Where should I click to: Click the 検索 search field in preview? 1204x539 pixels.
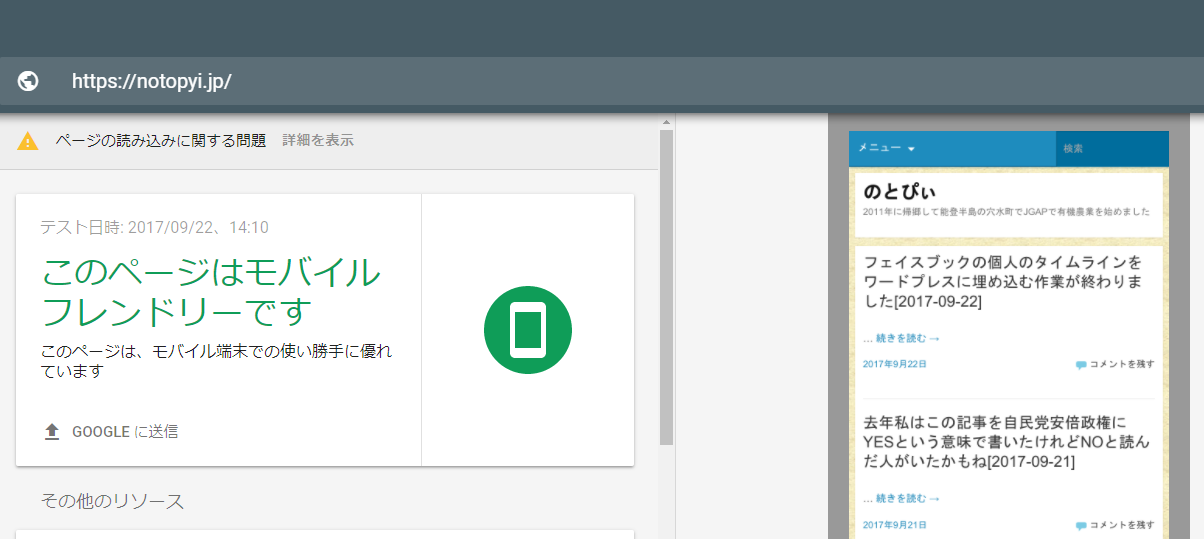1110,148
